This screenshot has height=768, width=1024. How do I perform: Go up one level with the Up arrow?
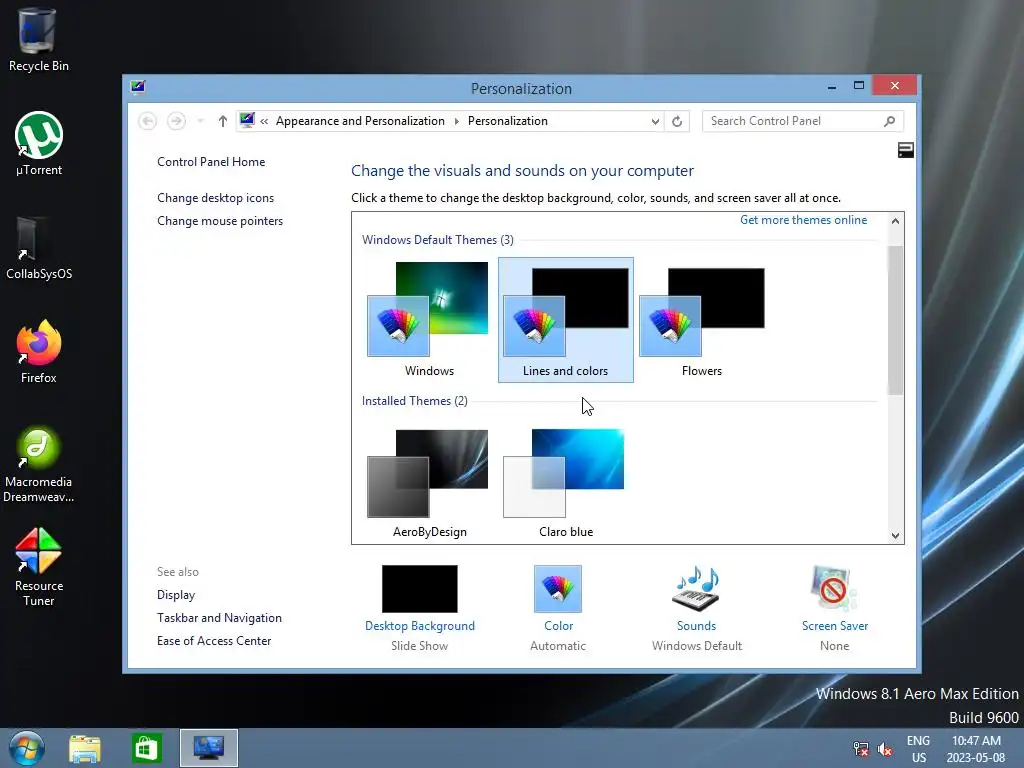(x=223, y=121)
